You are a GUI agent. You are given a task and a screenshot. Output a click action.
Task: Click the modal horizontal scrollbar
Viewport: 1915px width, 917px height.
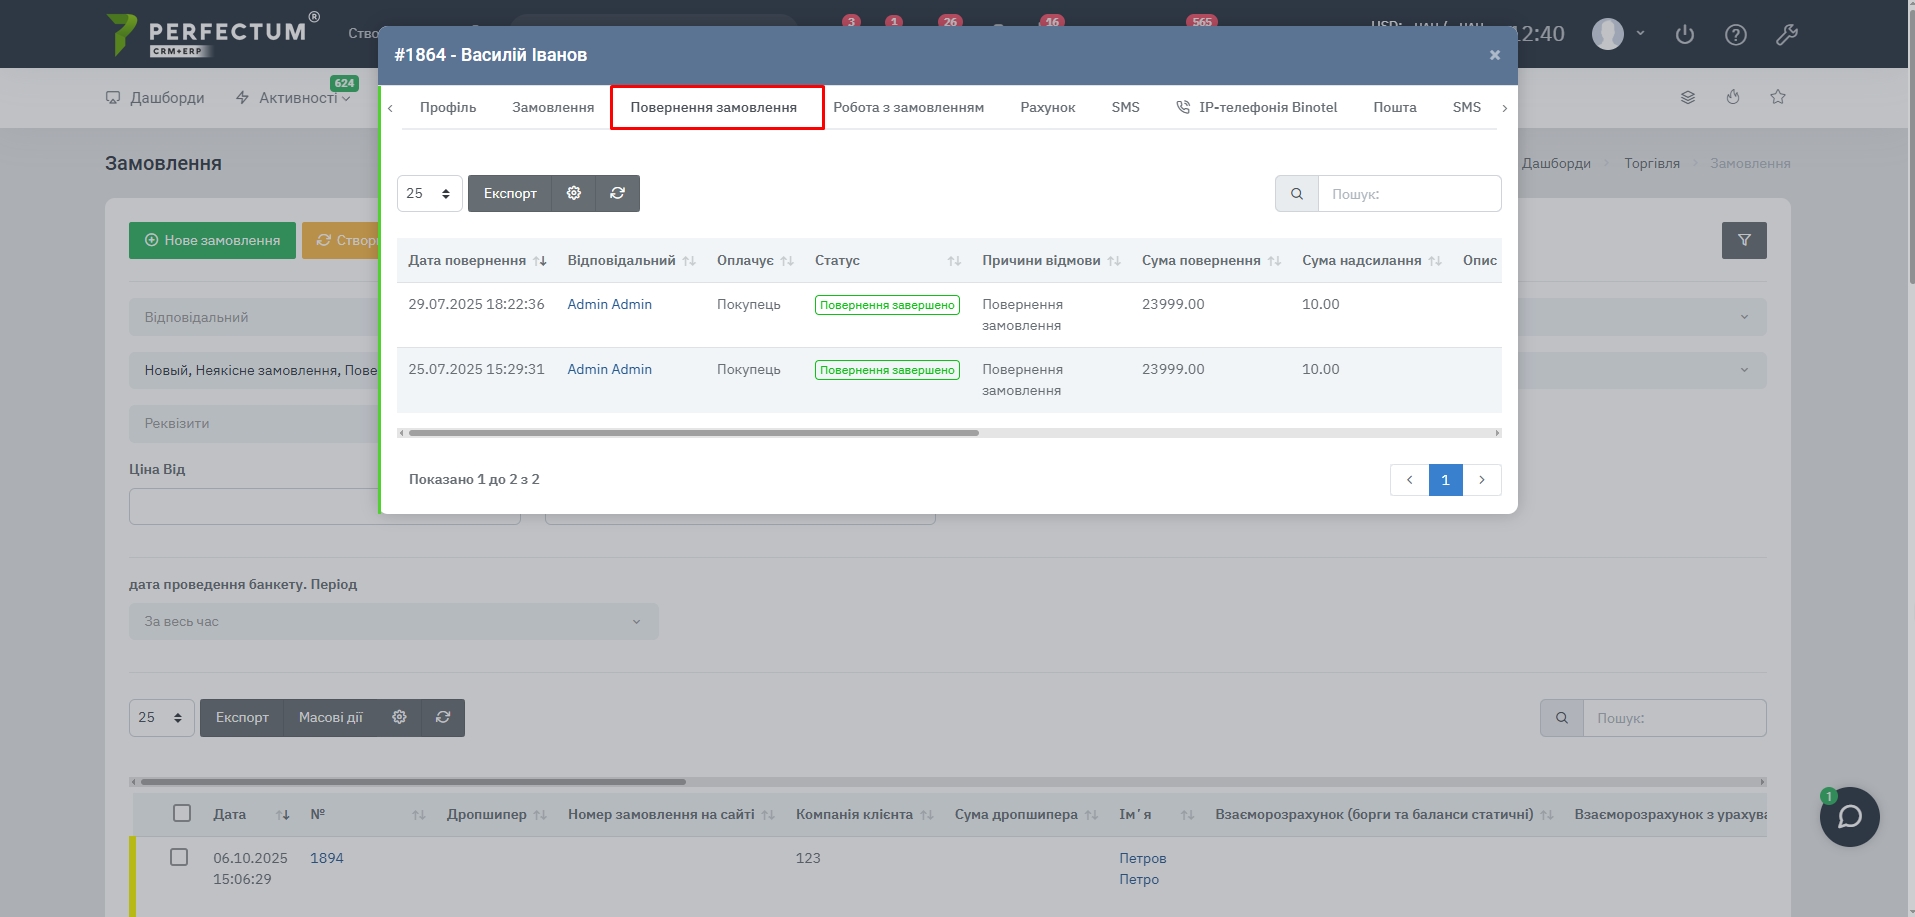(693, 433)
